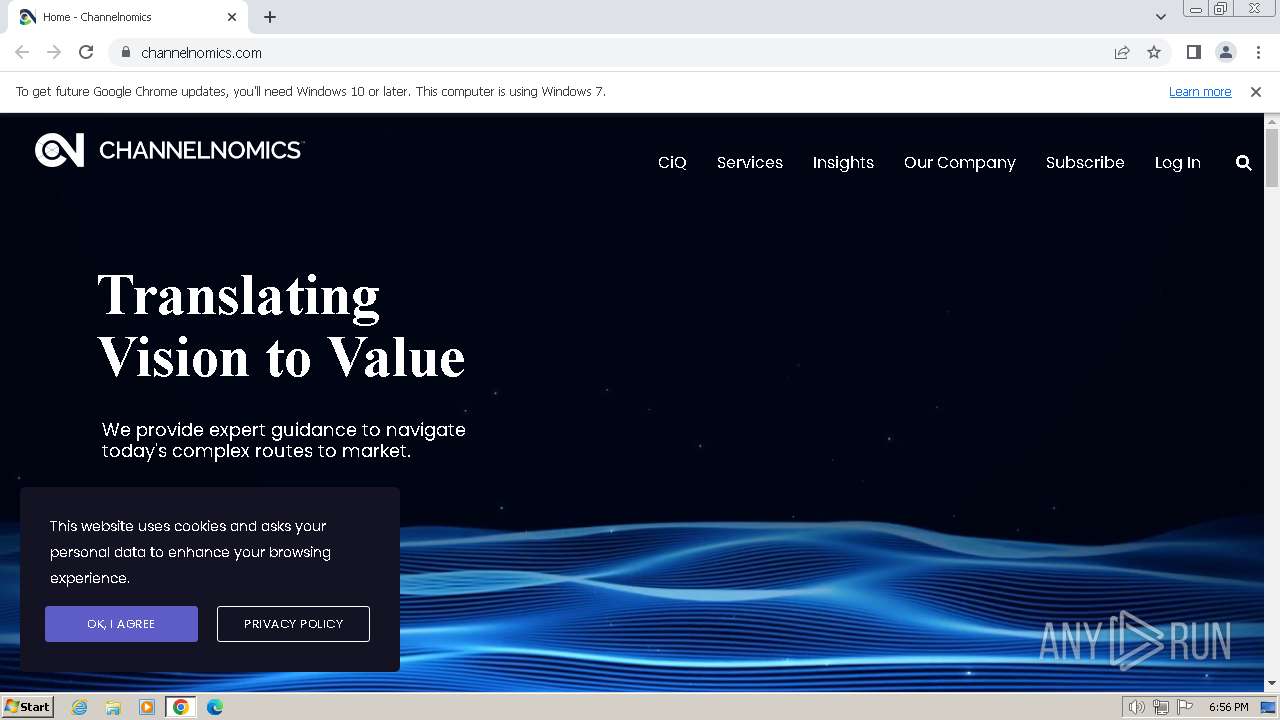The height and width of the screenshot is (720, 1280).
Task: Click the scrollbar down arrow
Action: [x=1272, y=684]
